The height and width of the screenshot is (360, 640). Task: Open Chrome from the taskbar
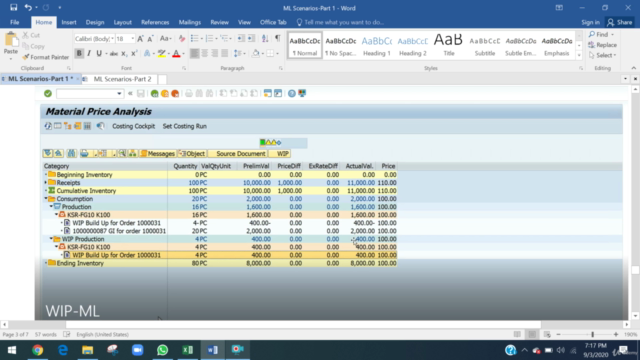click(38, 350)
